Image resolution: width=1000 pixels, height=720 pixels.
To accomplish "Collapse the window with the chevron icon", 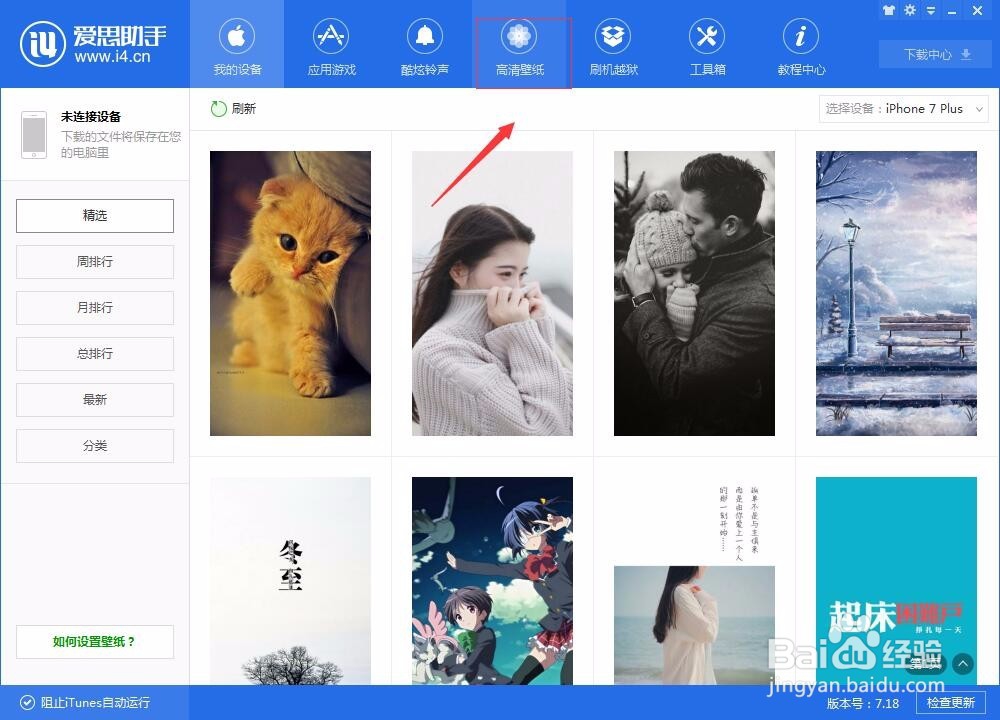I will tap(930, 10).
